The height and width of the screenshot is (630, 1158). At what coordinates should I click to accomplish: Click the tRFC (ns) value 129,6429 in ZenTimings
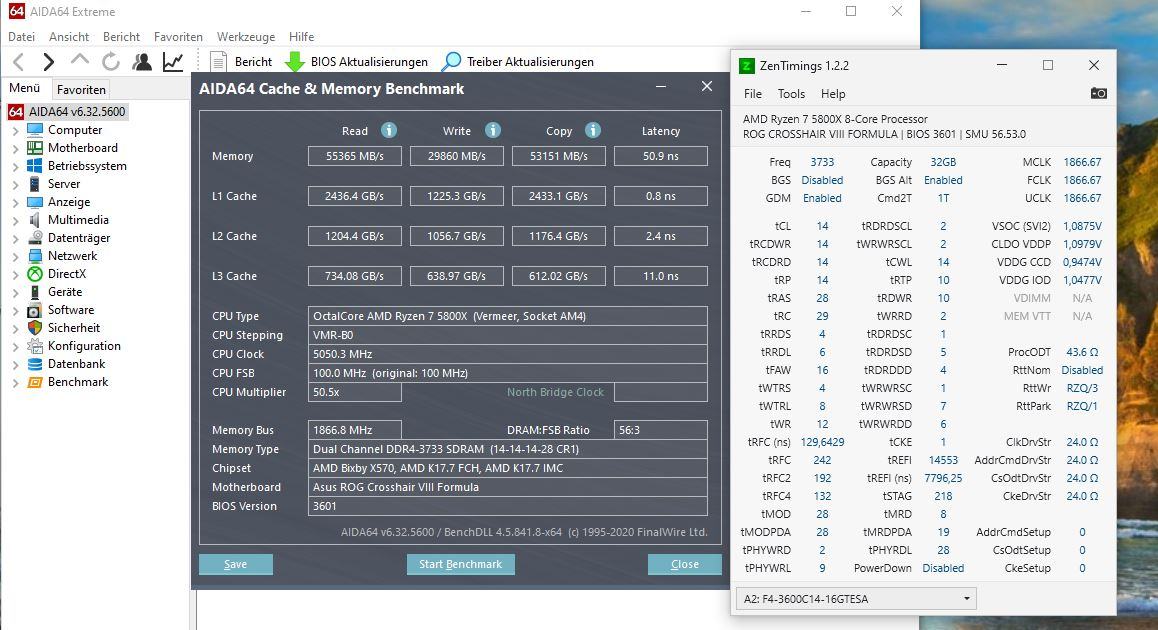point(822,442)
